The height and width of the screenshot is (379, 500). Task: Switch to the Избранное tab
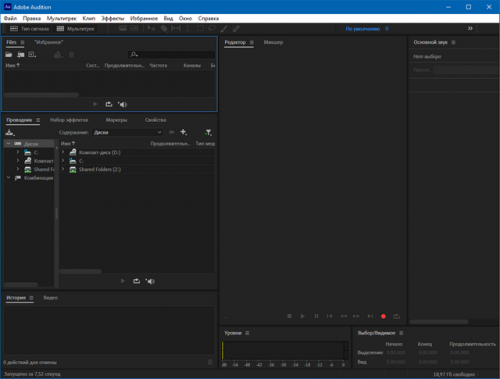(x=49, y=42)
